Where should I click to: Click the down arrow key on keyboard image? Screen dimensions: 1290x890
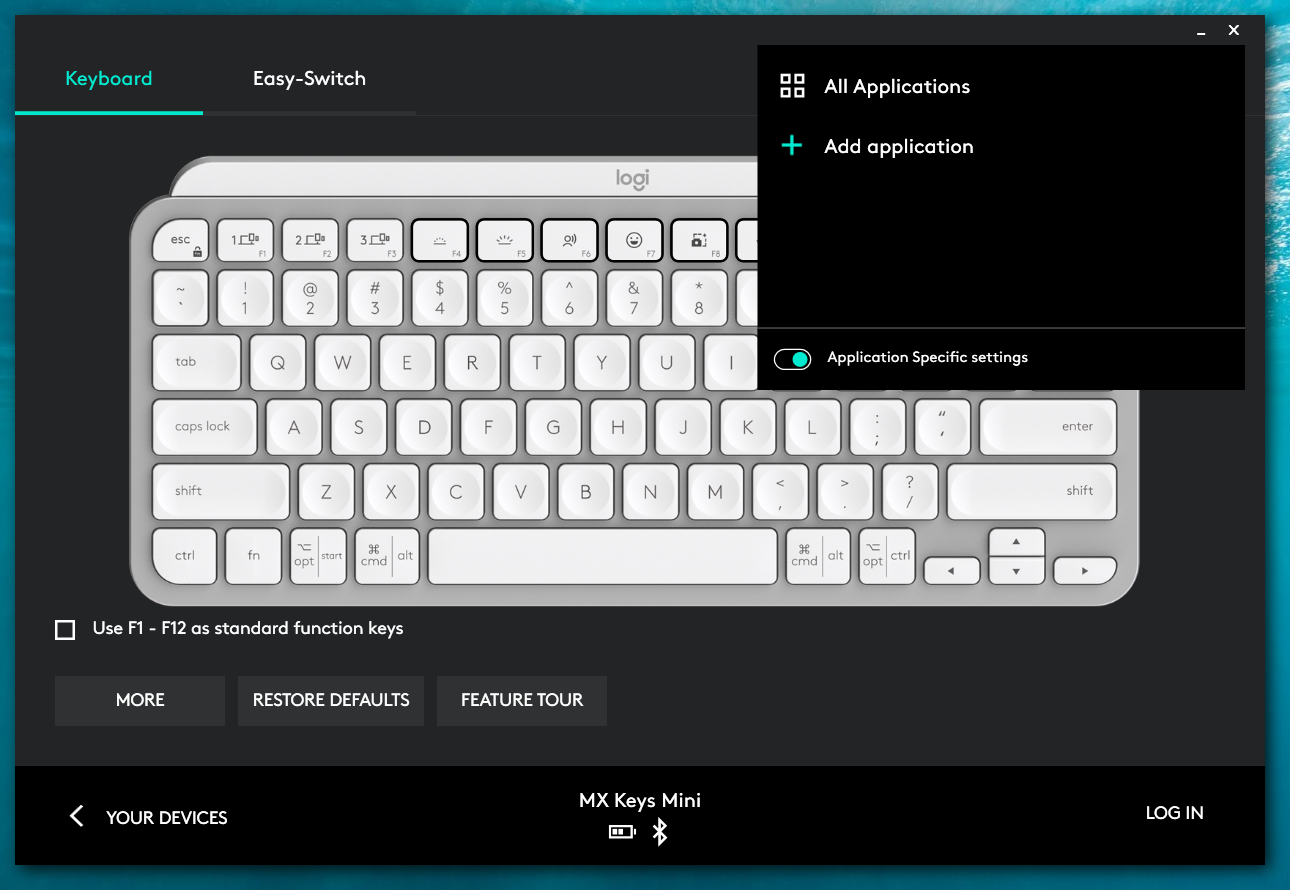(1016, 571)
